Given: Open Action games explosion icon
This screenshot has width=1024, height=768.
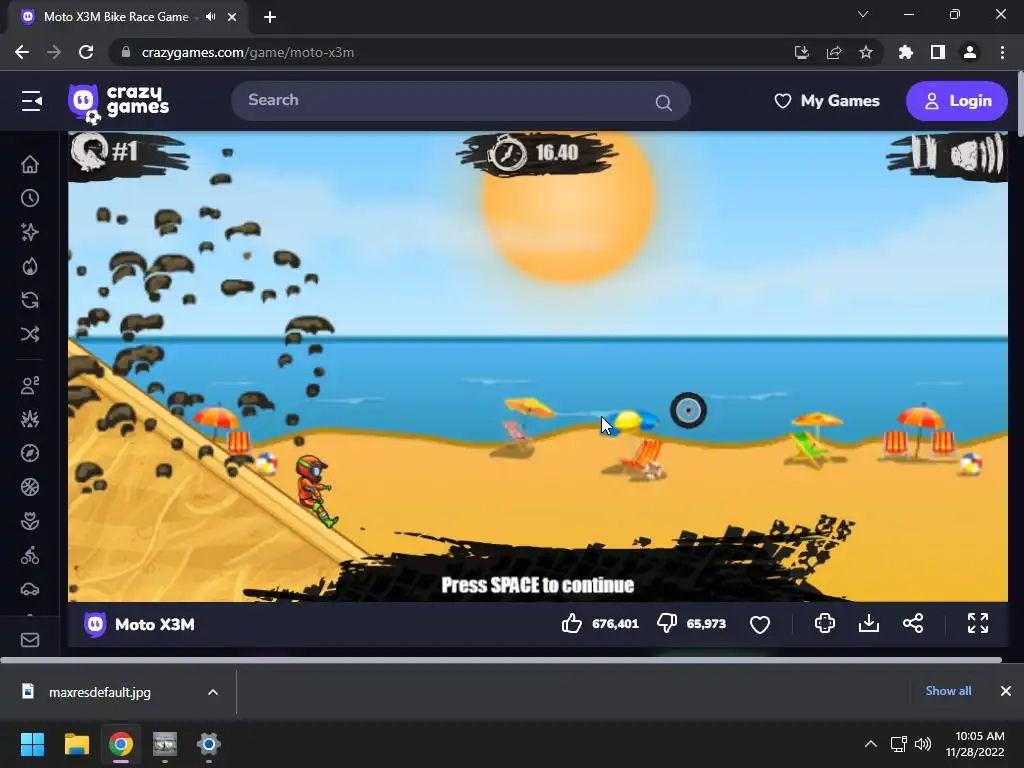Looking at the screenshot, I should [30, 419].
